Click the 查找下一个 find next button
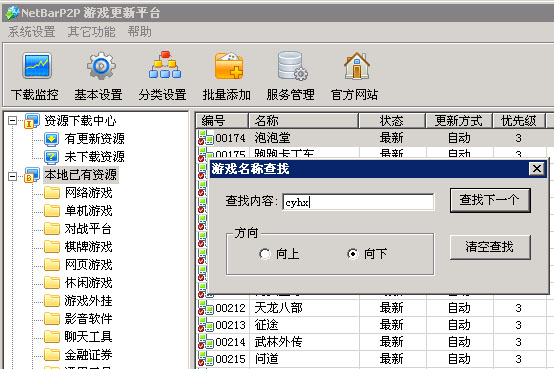This screenshot has width=554, height=369. tap(490, 200)
